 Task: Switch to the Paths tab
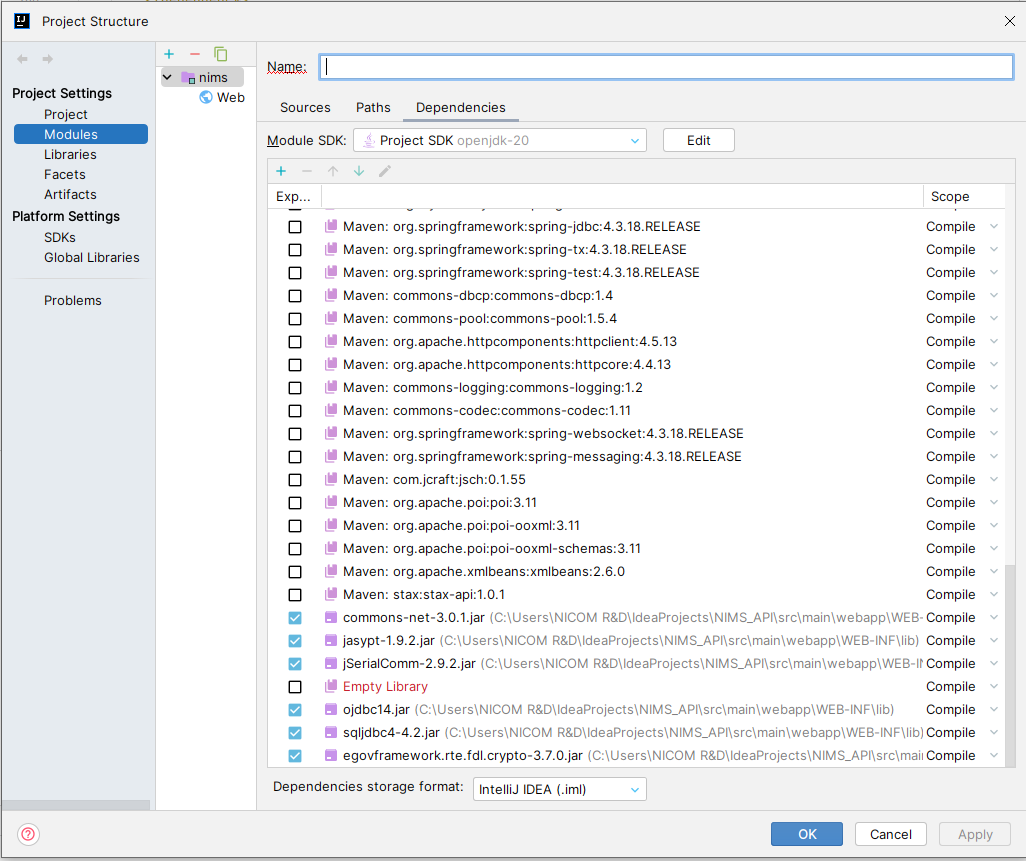(x=373, y=107)
